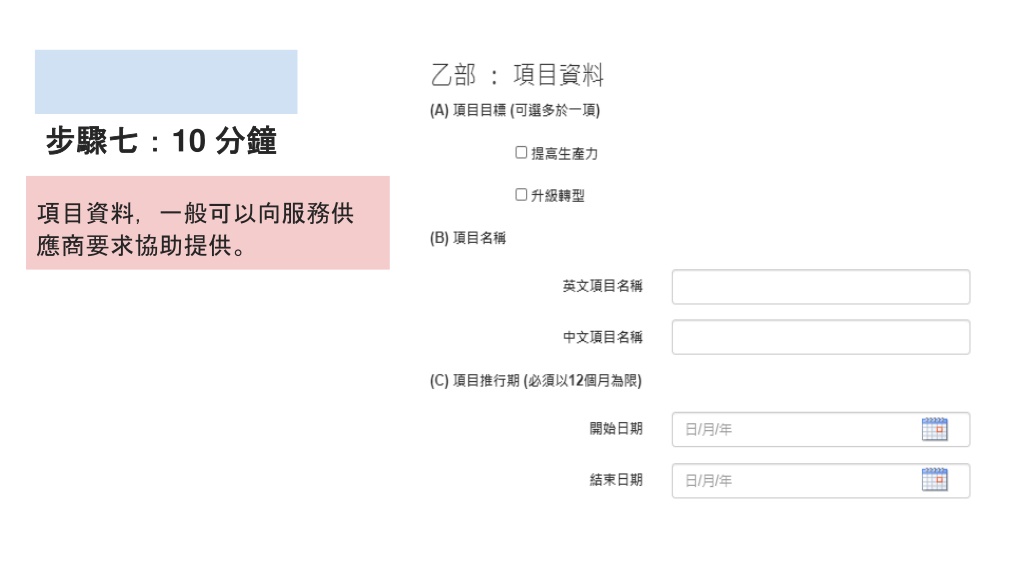Select the light blue rectangle

(166, 82)
